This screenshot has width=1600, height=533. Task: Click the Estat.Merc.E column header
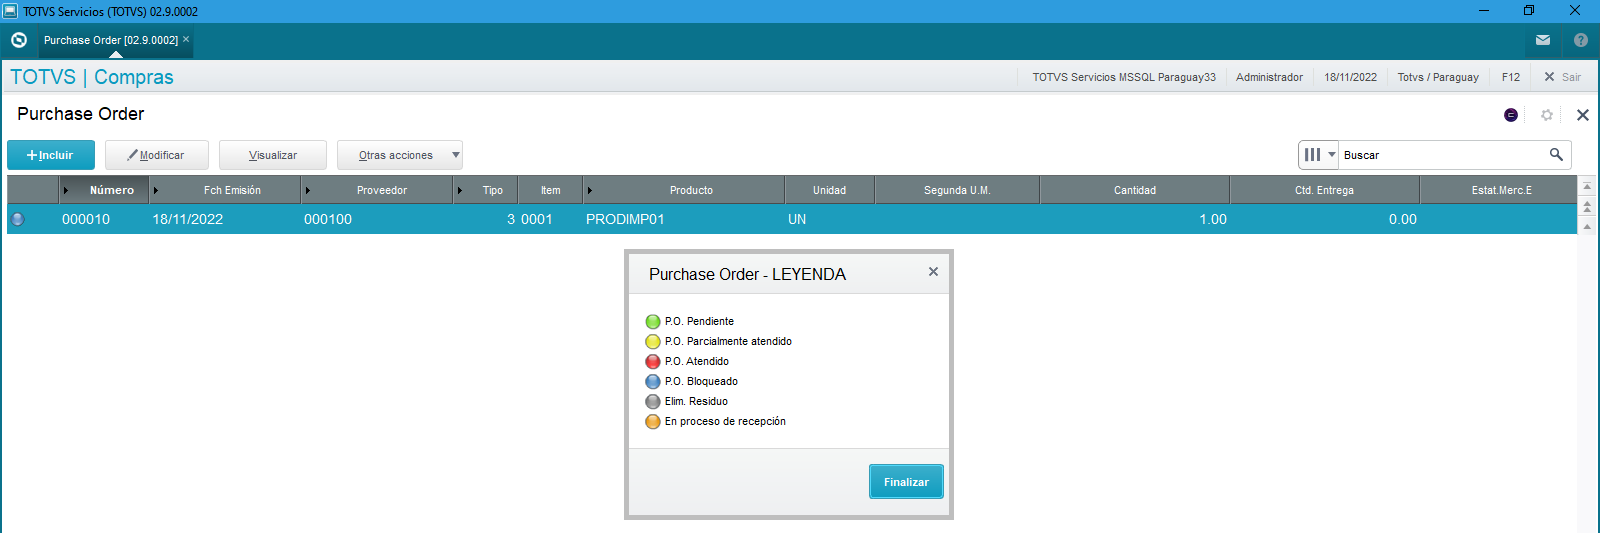point(1499,190)
